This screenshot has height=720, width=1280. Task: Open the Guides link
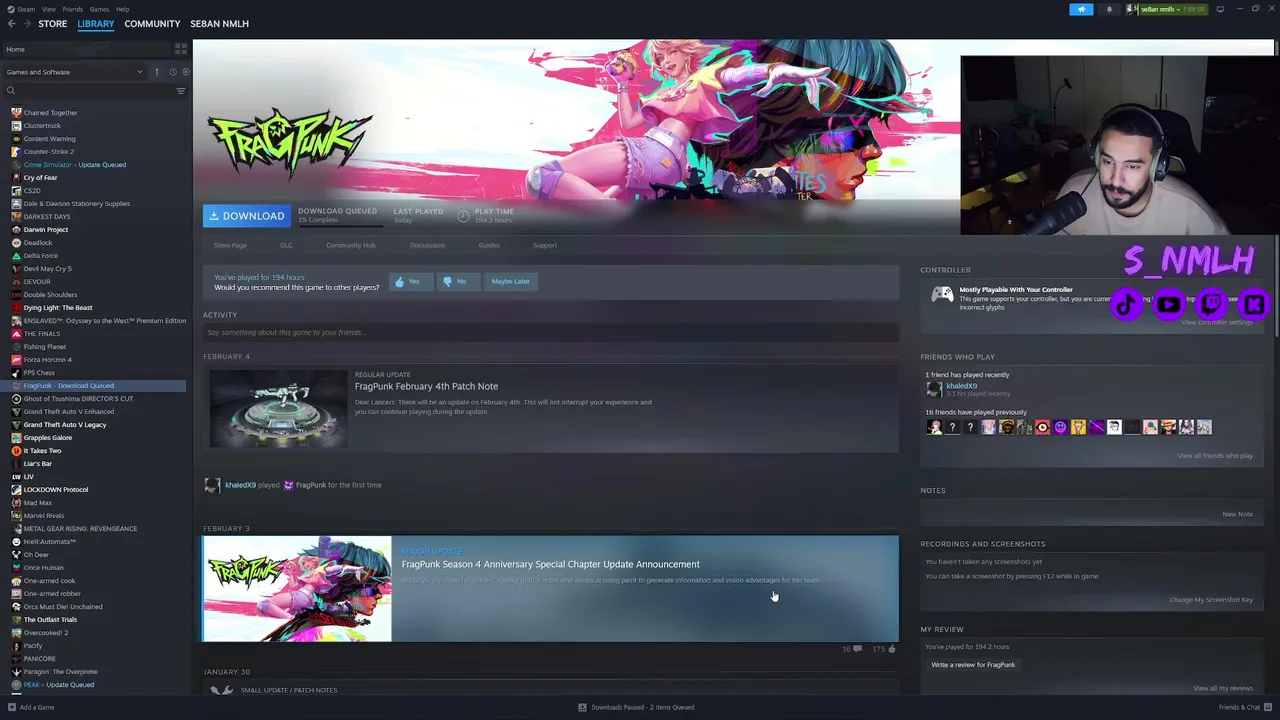tap(489, 245)
